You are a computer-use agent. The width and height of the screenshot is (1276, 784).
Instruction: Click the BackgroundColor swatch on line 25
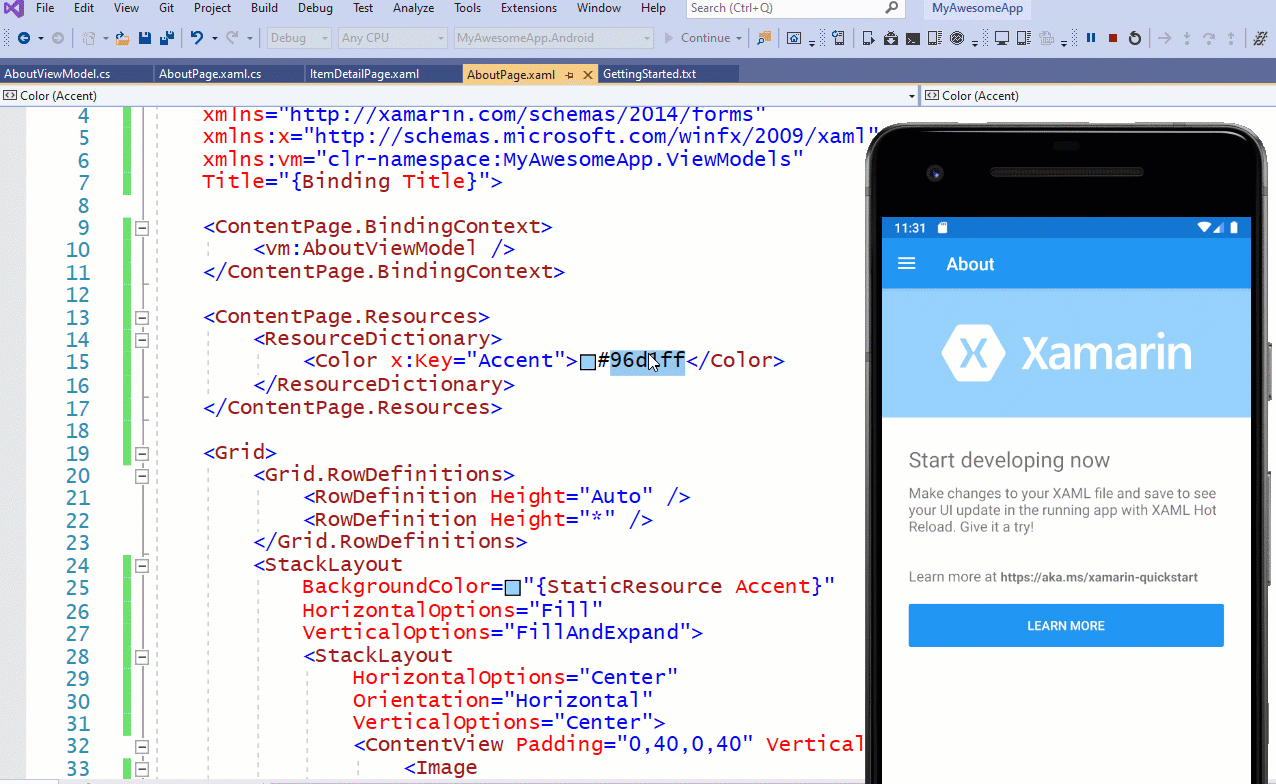coord(513,587)
